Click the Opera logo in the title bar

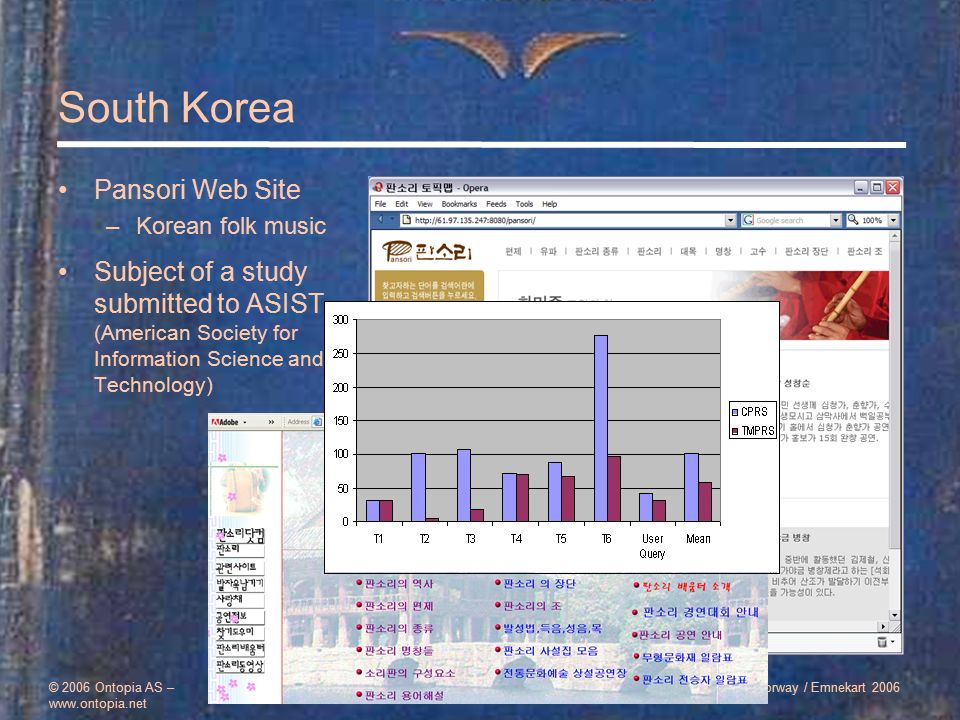(378, 187)
